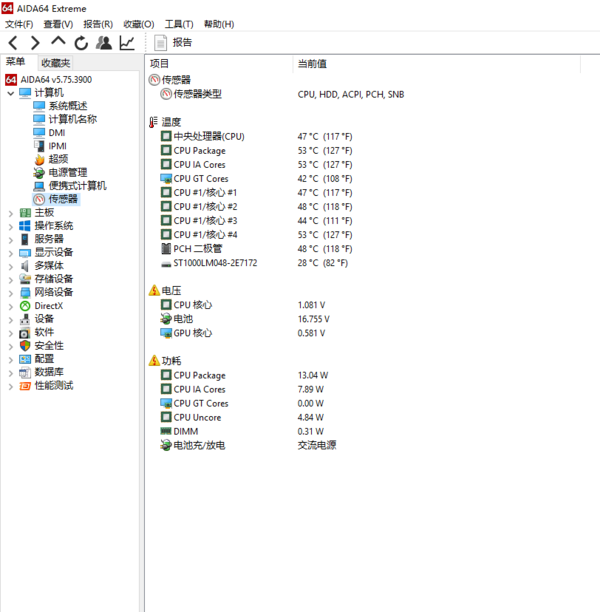600x612 pixels.
Task: Click the DirectX Xbox logo icon
Action: click(25, 306)
